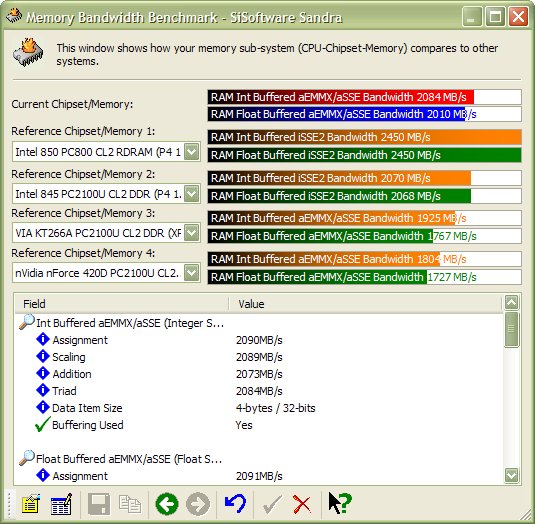Expand the VIA KT266A chipset dropdown
Screen dimensions: 535x524
click(x=191, y=233)
